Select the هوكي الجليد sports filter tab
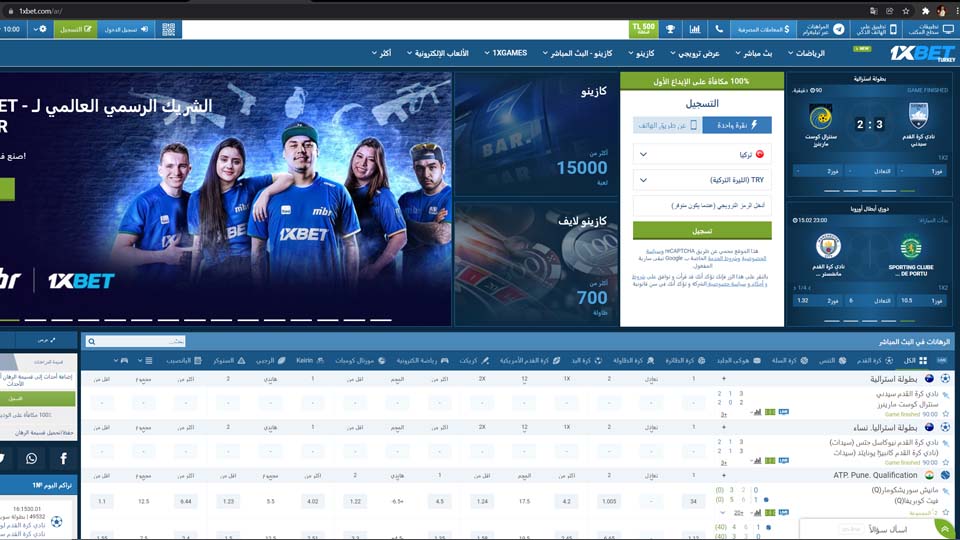This screenshot has width=960, height=540. pos(739,361)
